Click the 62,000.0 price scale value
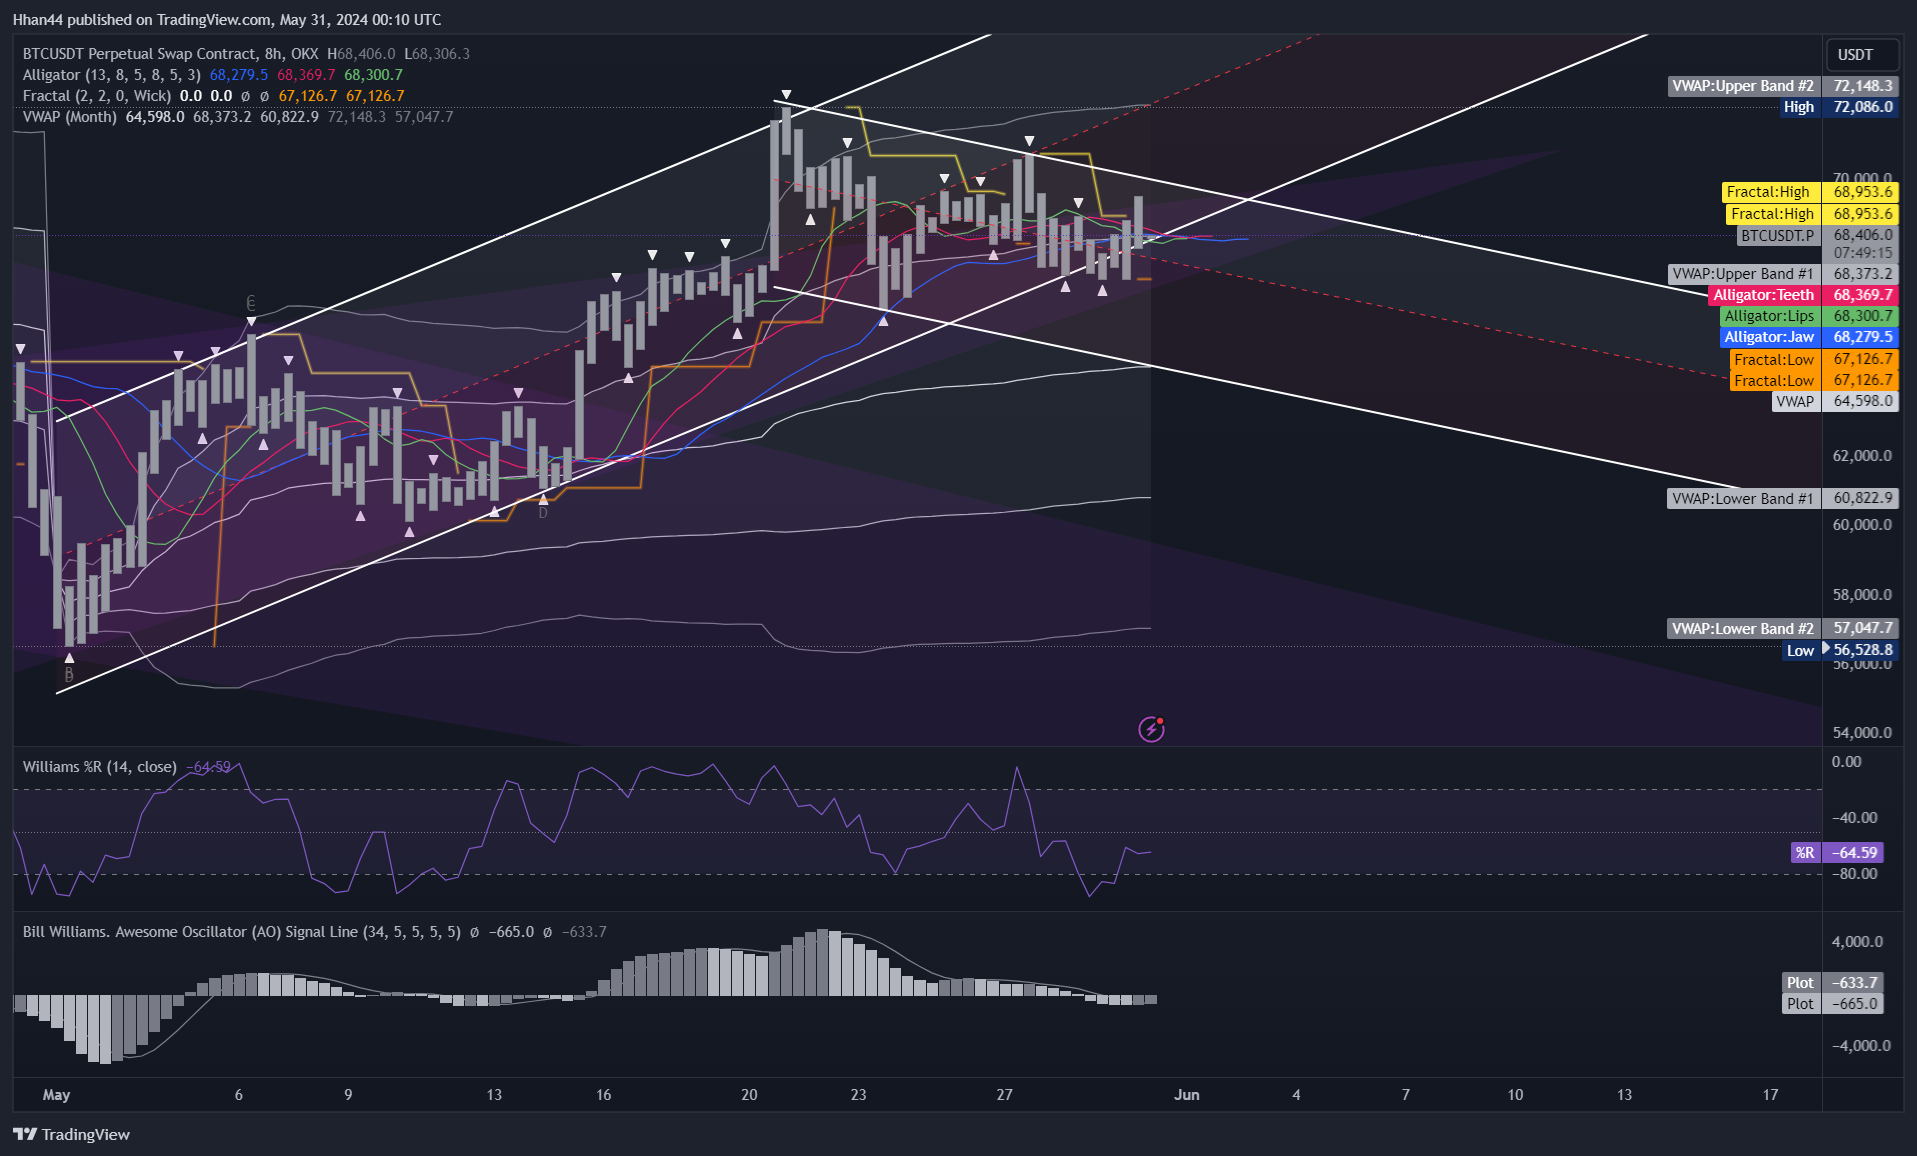Viewport: 1917px width, 1156px height. point(1861,456)
